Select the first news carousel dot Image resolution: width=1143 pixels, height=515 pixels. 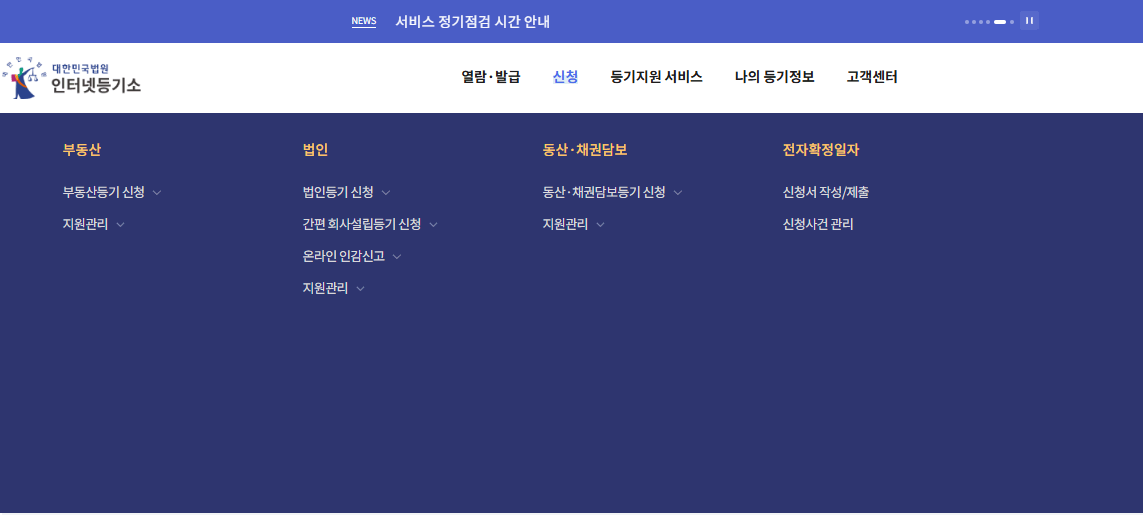click(967, 22)
